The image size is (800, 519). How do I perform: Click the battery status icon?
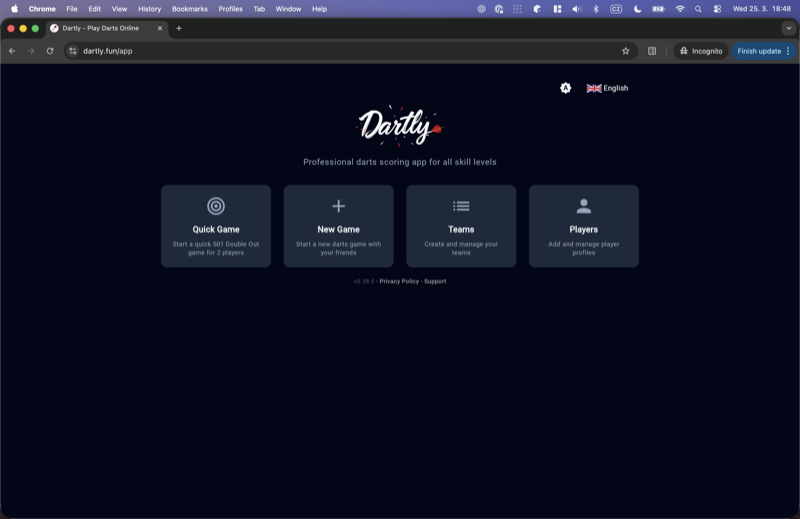click(x=659, y=9)
